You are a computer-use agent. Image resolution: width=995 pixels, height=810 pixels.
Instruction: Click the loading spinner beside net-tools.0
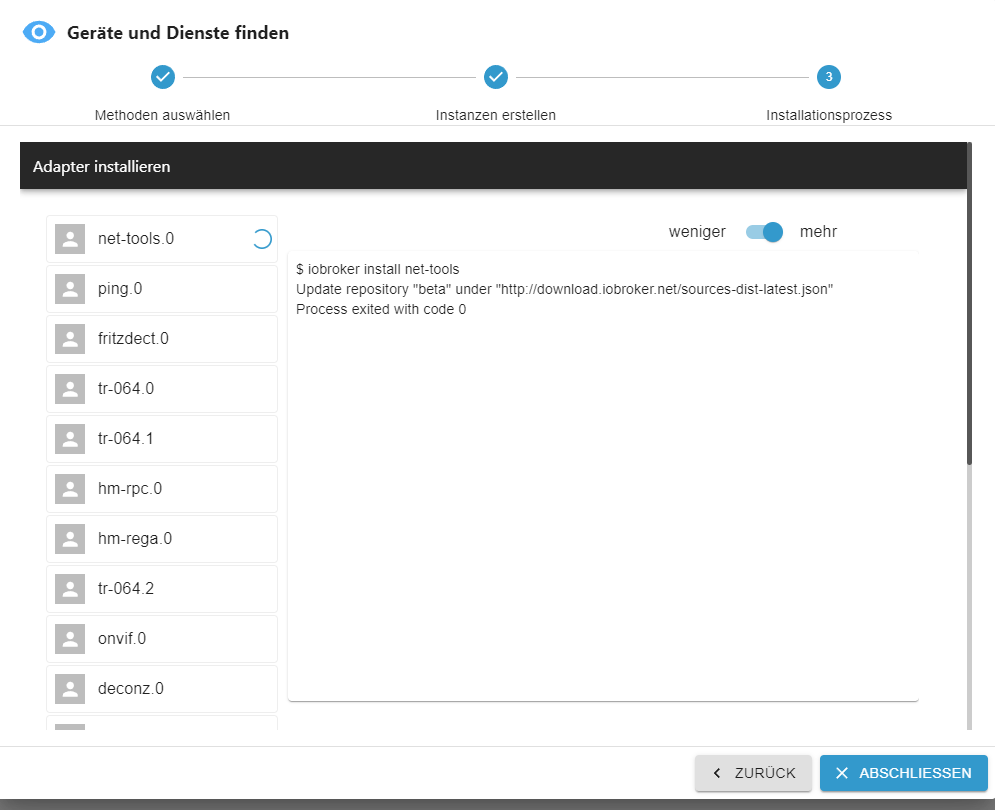pyautogui.click(x=260, y=239)
